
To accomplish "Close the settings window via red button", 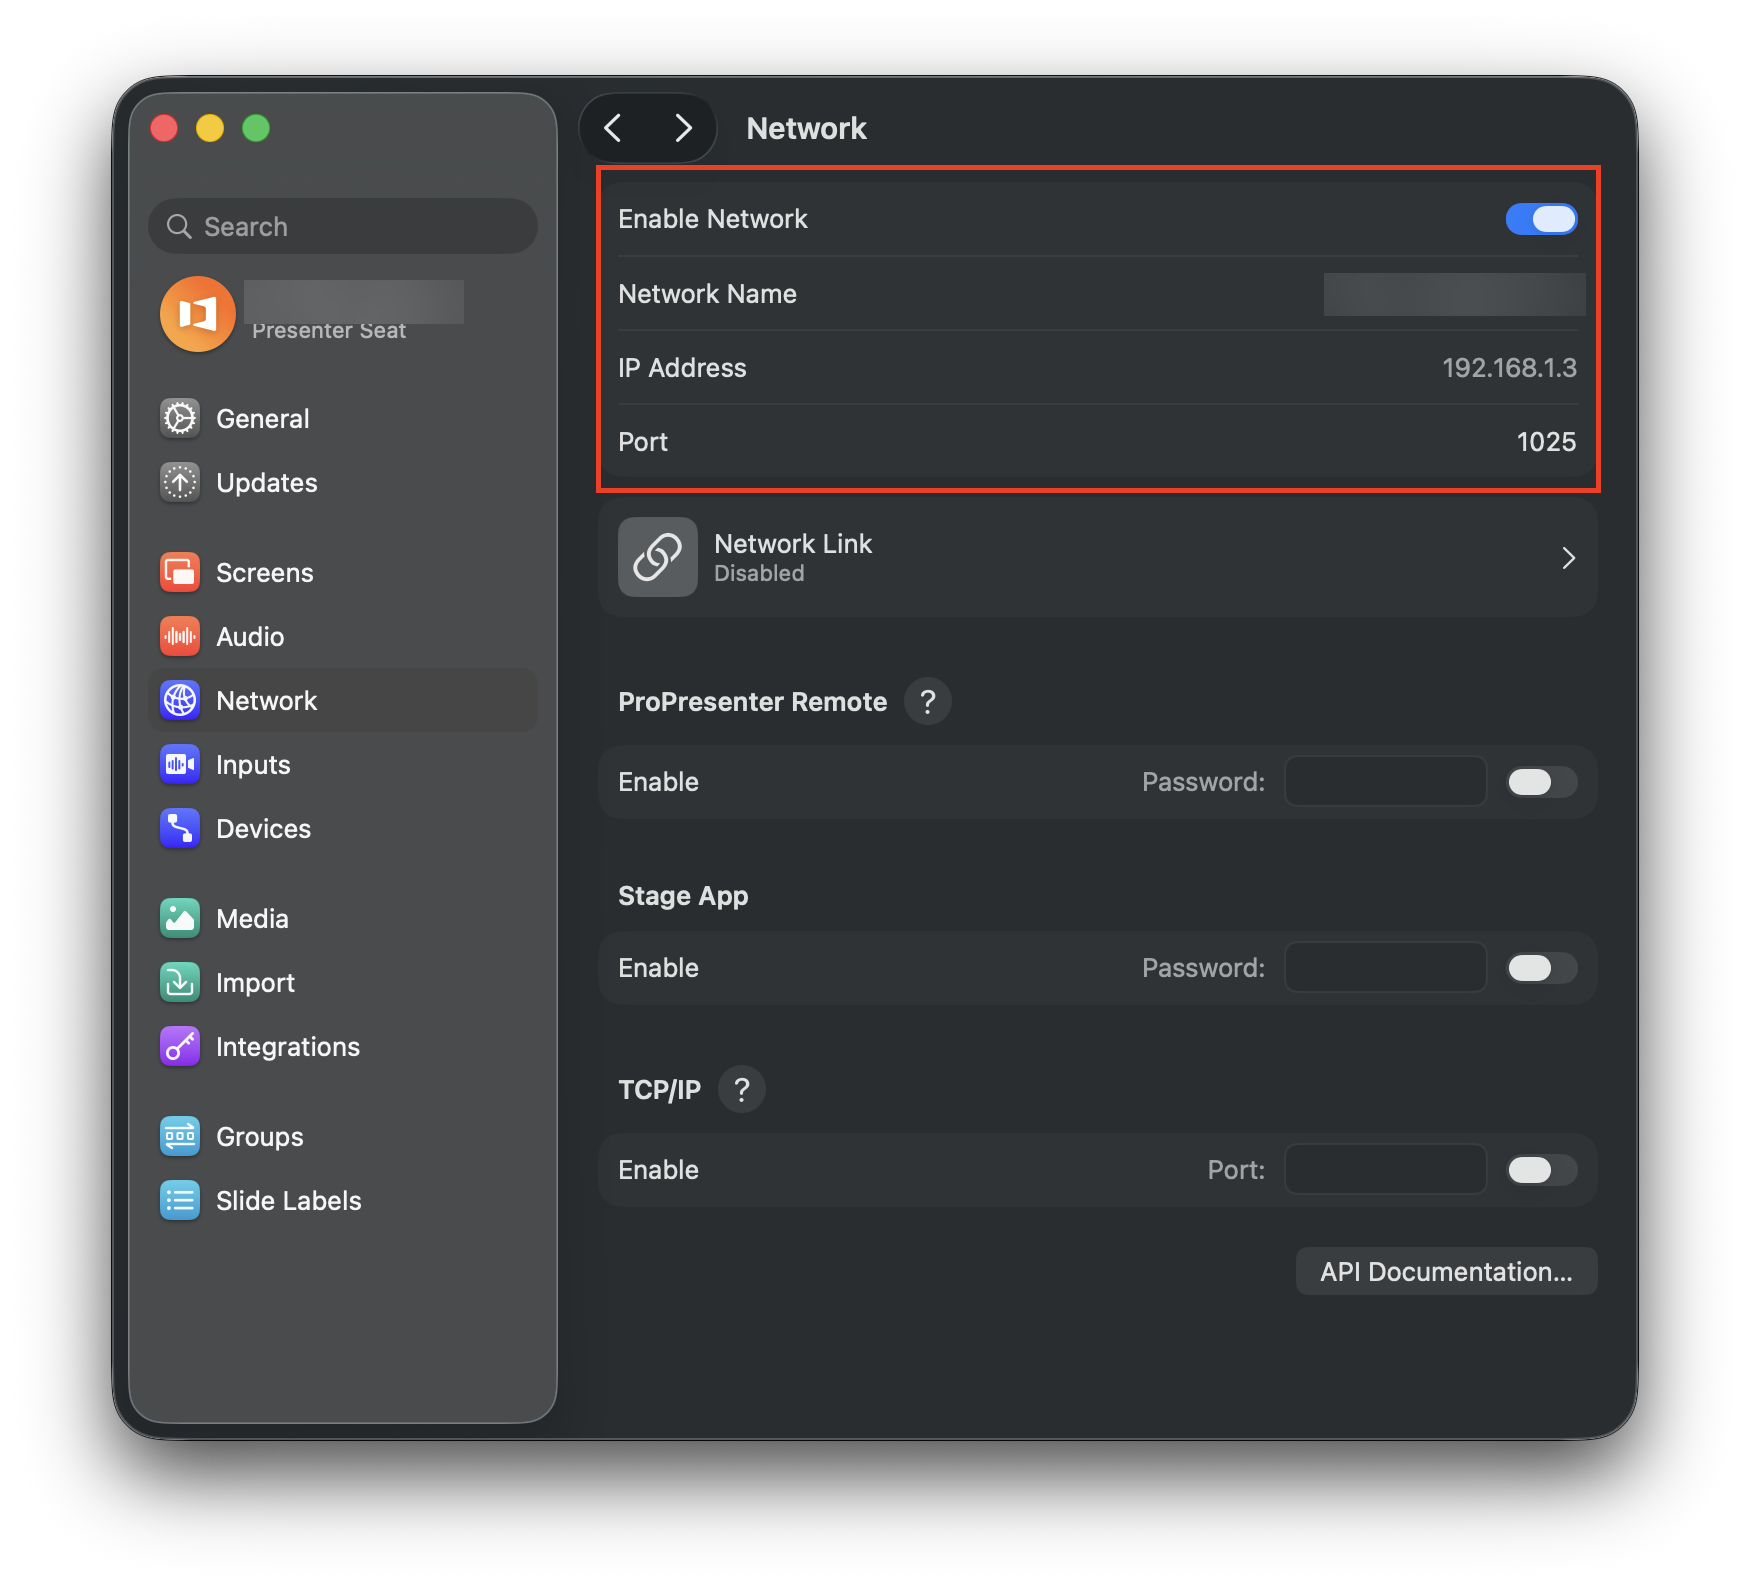I will coord(164,128).
